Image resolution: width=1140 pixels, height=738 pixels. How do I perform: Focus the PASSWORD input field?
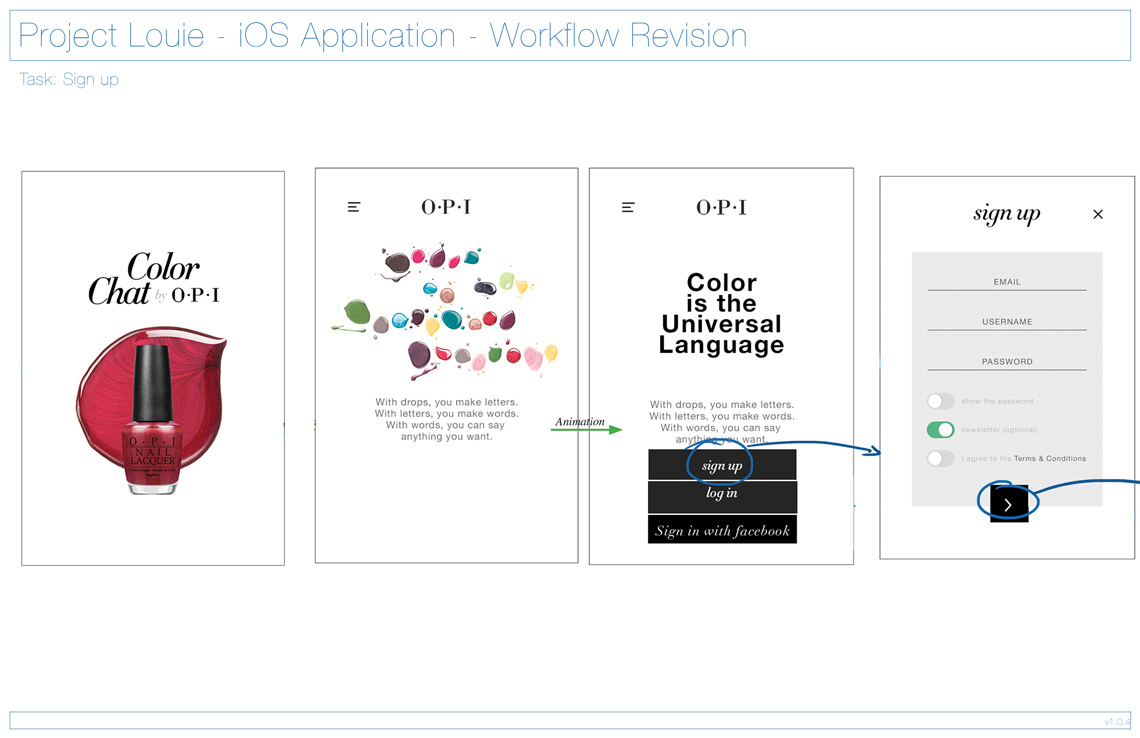1007,362
